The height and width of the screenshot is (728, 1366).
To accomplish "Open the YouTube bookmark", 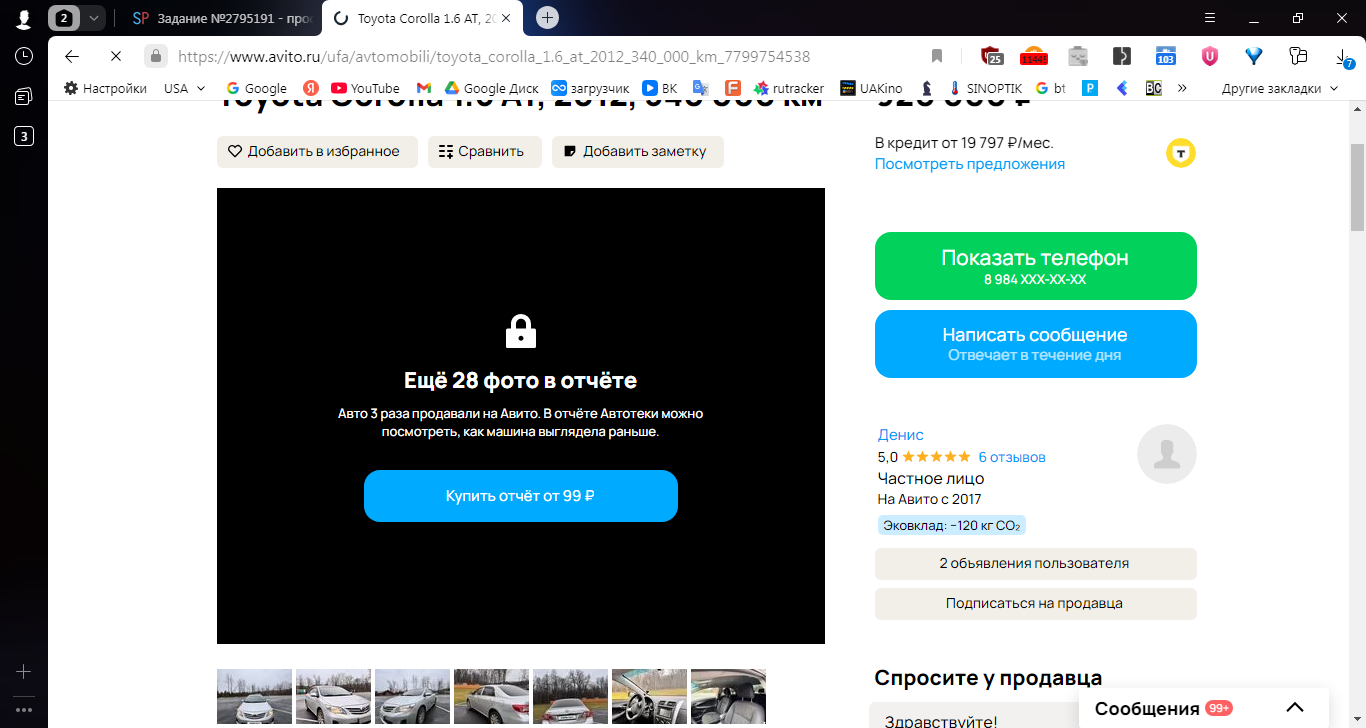I will 365,88.
